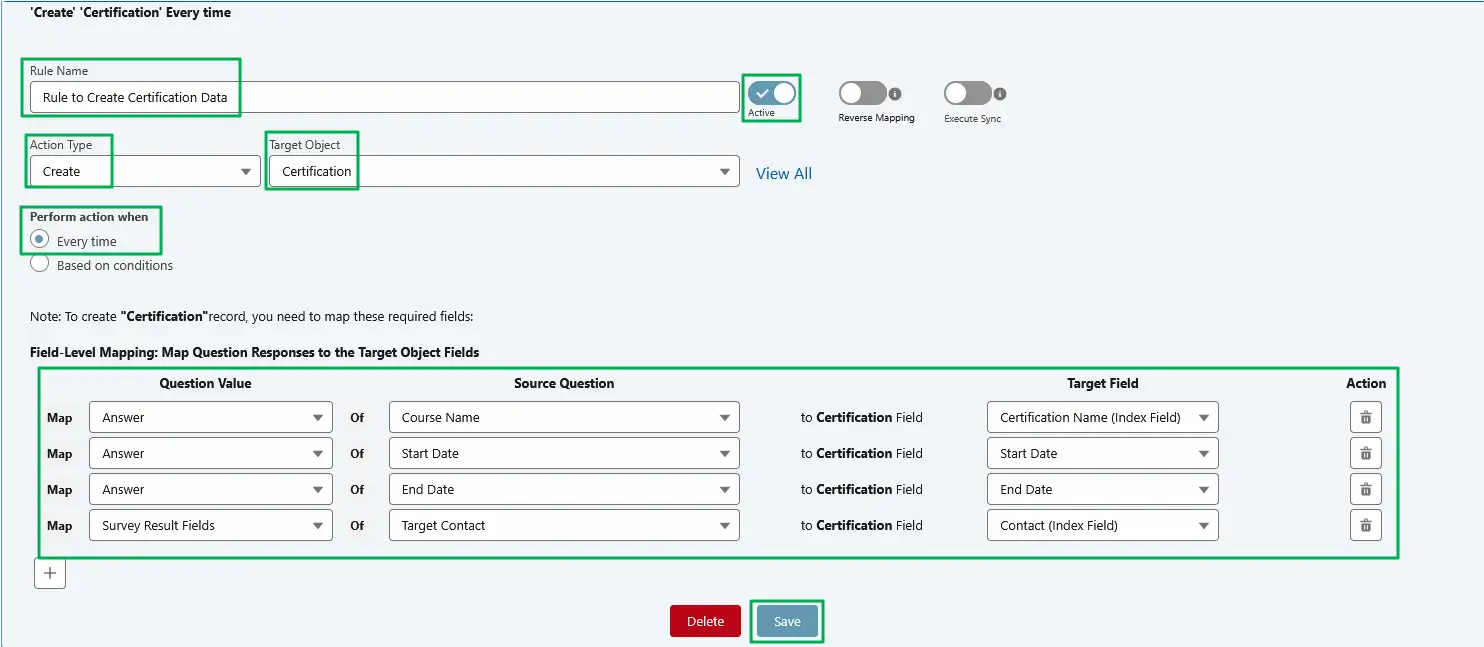
Task: Disable the Active toggle
Action: click(770, 92)
